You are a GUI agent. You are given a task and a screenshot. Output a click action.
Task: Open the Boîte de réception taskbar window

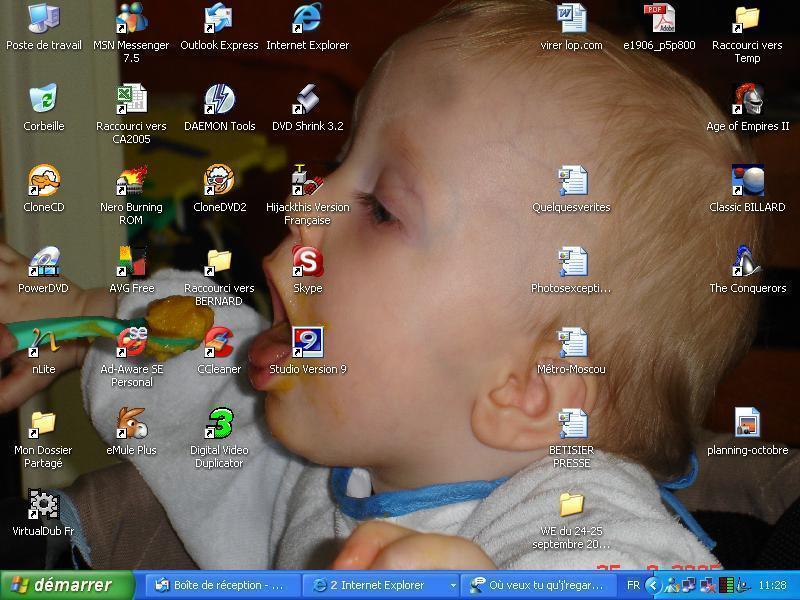[220, 585]
